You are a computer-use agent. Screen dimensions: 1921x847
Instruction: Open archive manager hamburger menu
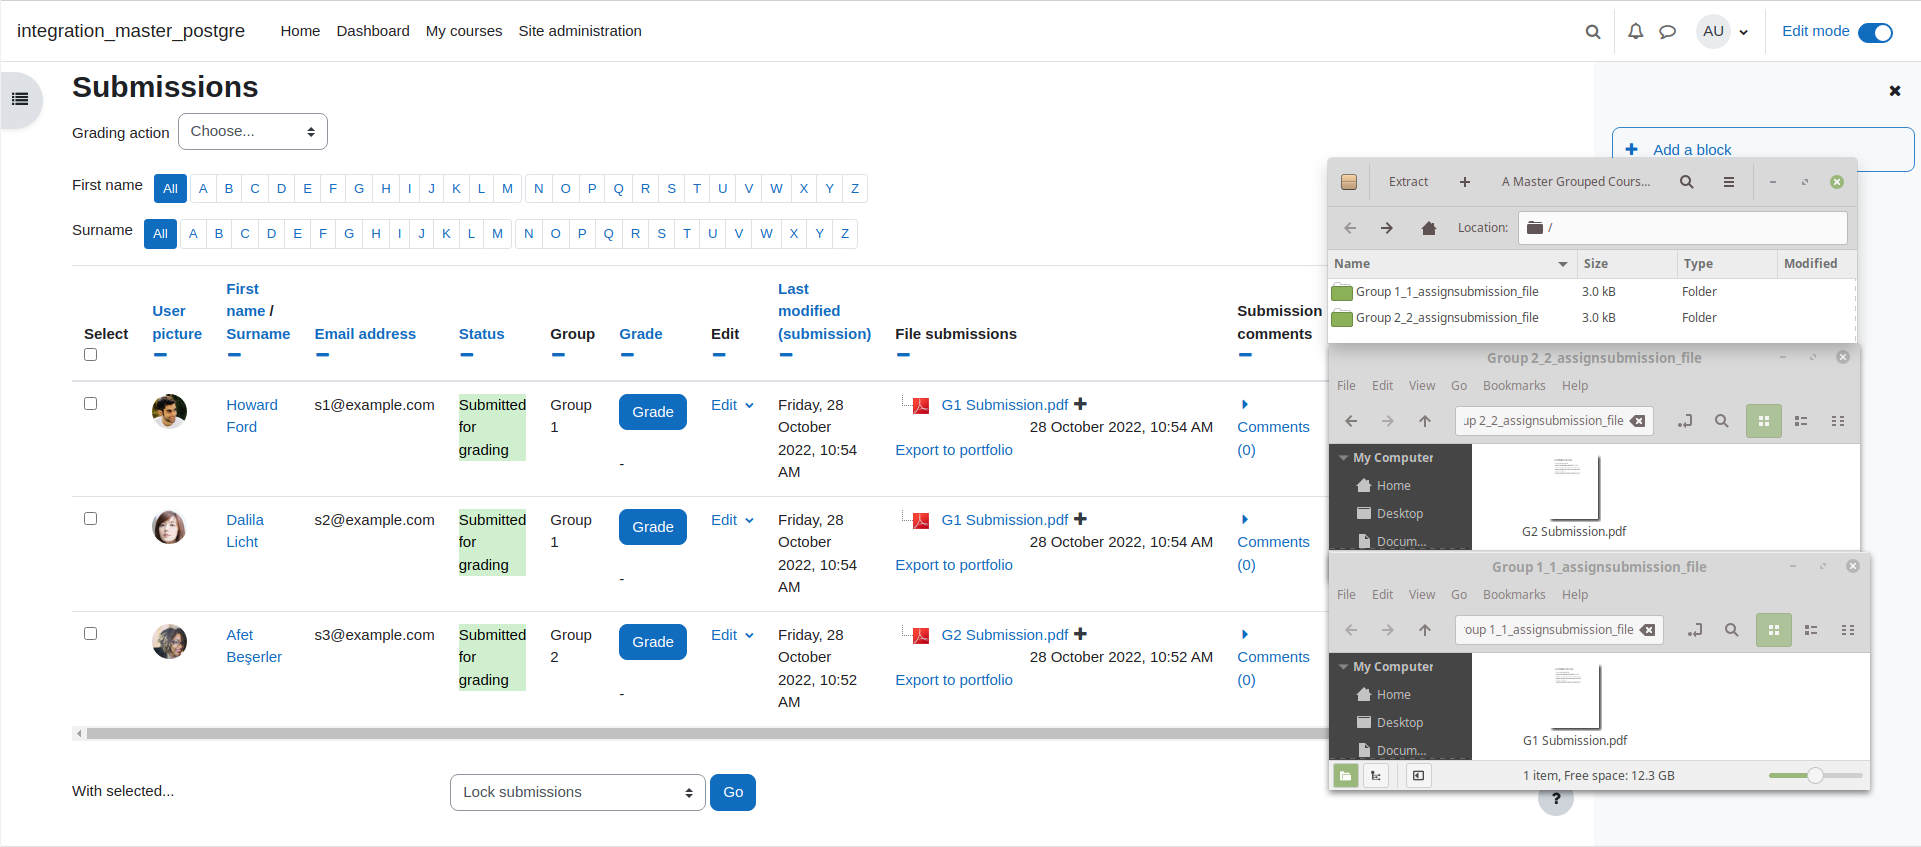[x=1729, y=182]
